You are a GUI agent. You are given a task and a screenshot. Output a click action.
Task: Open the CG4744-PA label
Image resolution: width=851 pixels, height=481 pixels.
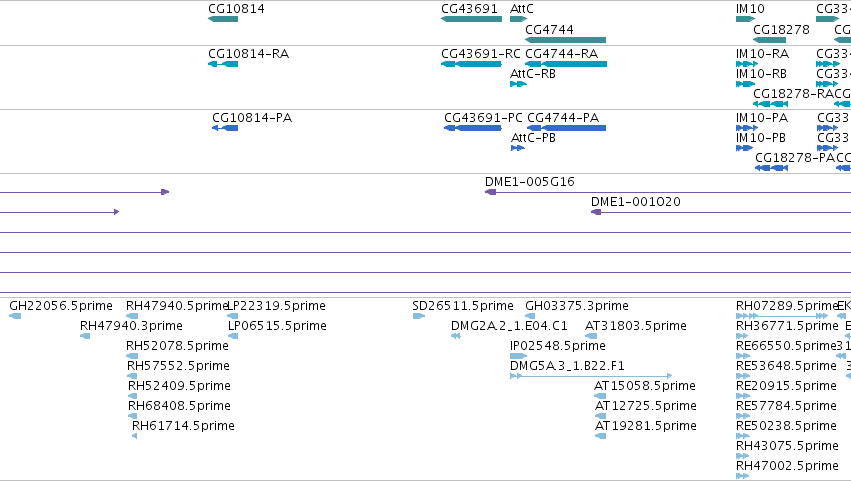click(563, 118)
